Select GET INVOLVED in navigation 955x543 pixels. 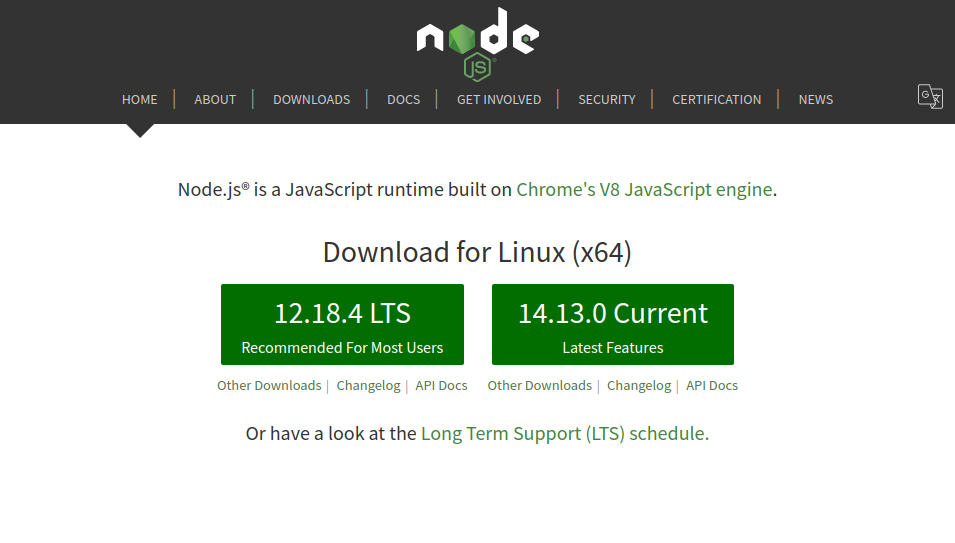pyautogui.click(x=499, y=99)
